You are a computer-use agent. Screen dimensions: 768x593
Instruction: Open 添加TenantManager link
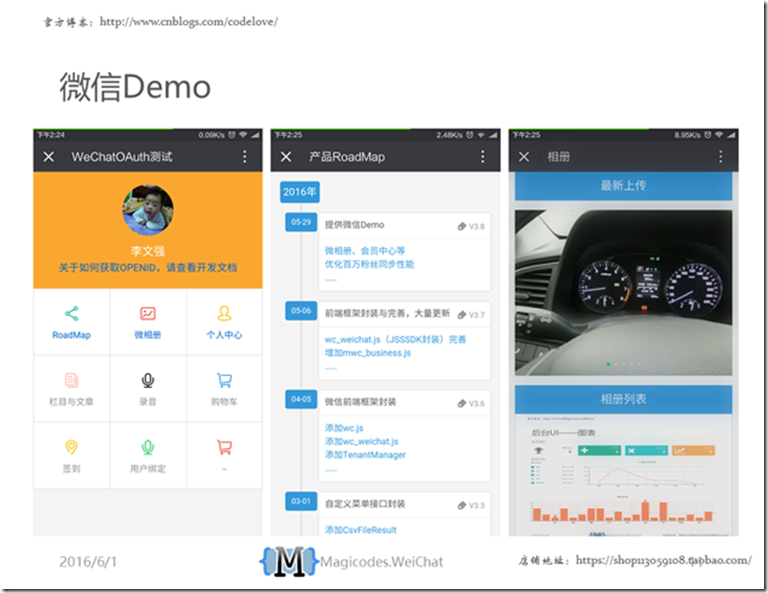[x=365, y=455]
